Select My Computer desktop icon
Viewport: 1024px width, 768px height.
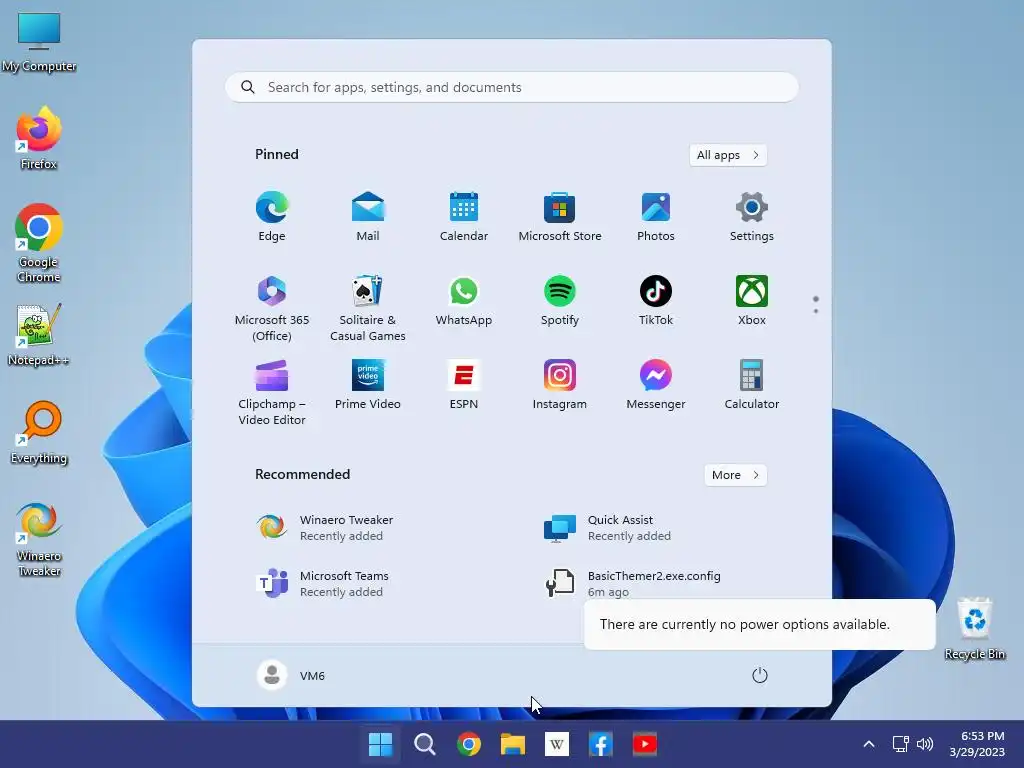coord(39,42)
